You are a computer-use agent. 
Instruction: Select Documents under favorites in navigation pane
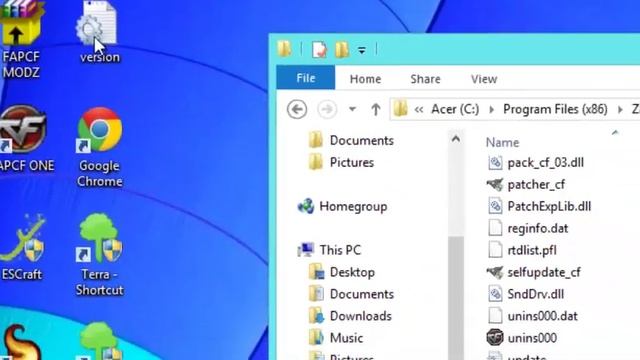[x=362, y=140]
